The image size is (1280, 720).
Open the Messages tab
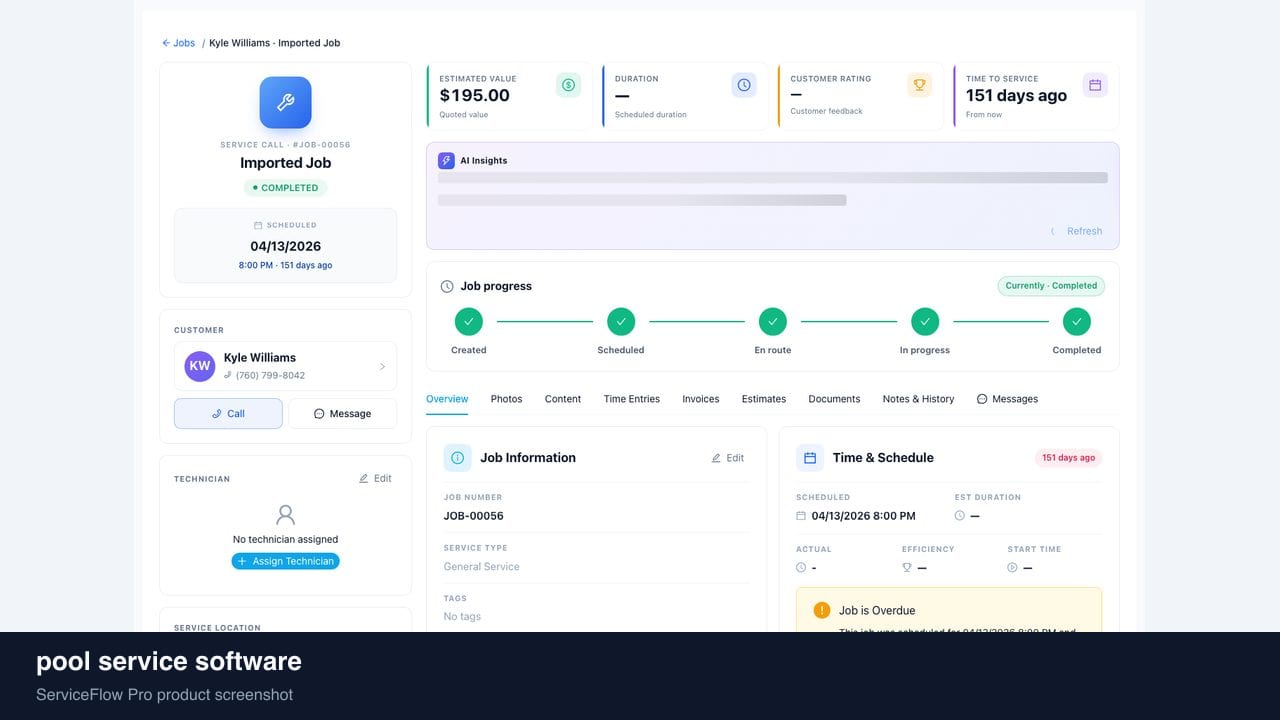click(1007, 399)
